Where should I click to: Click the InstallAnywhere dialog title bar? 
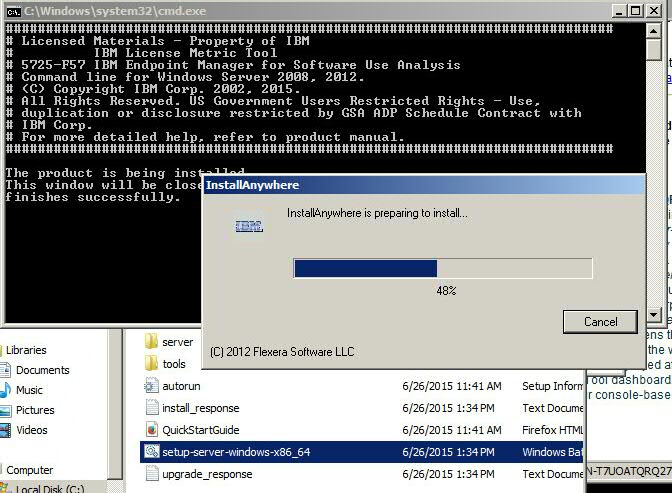click(x=420, y=186)
